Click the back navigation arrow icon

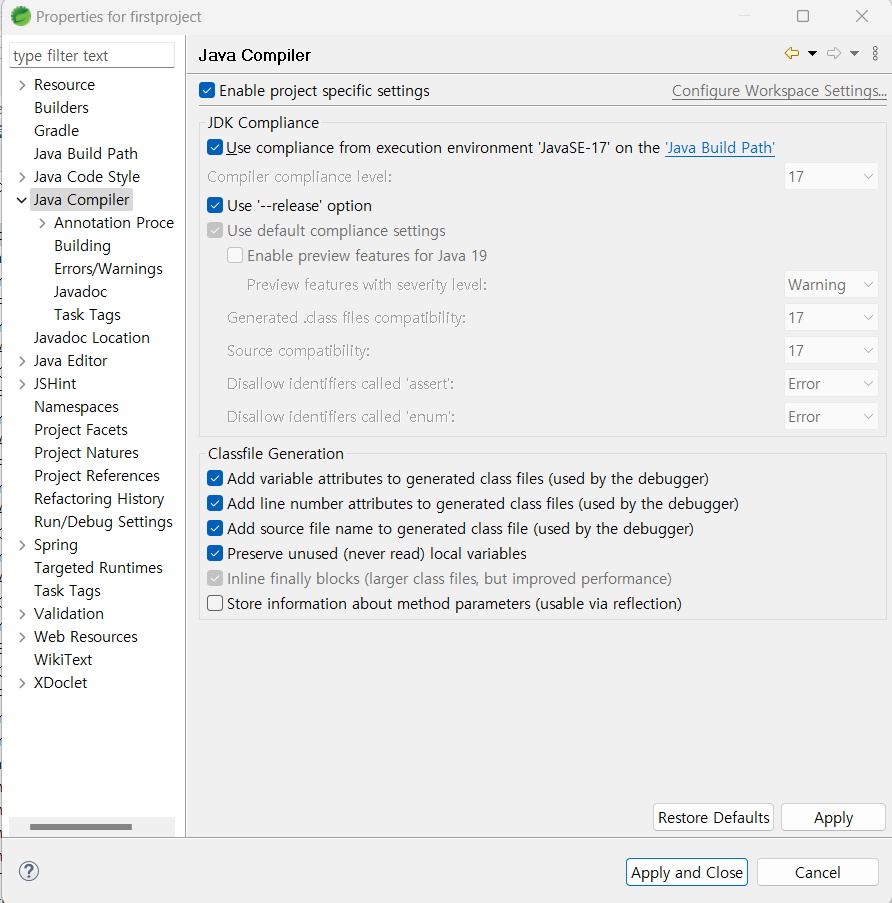[x=792, y=54]
